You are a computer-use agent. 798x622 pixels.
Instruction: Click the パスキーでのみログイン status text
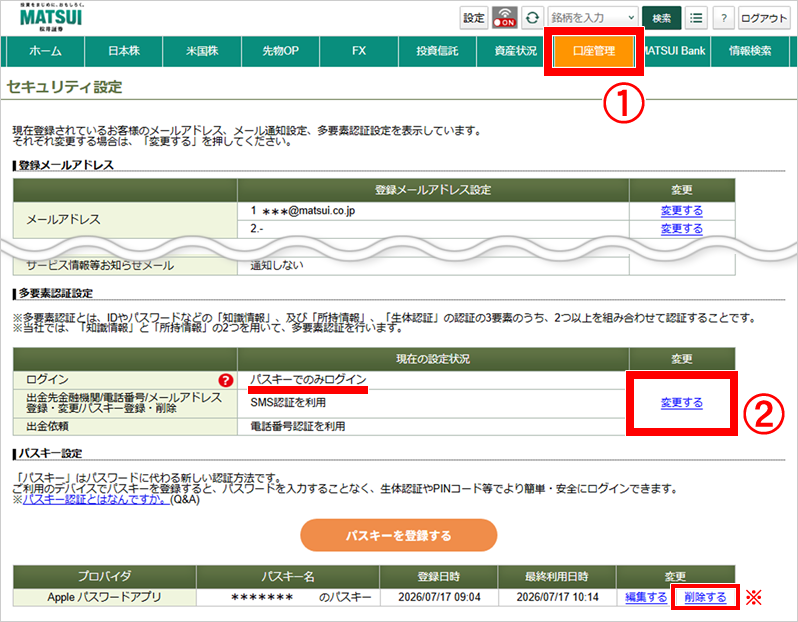[x=308, y=379]
